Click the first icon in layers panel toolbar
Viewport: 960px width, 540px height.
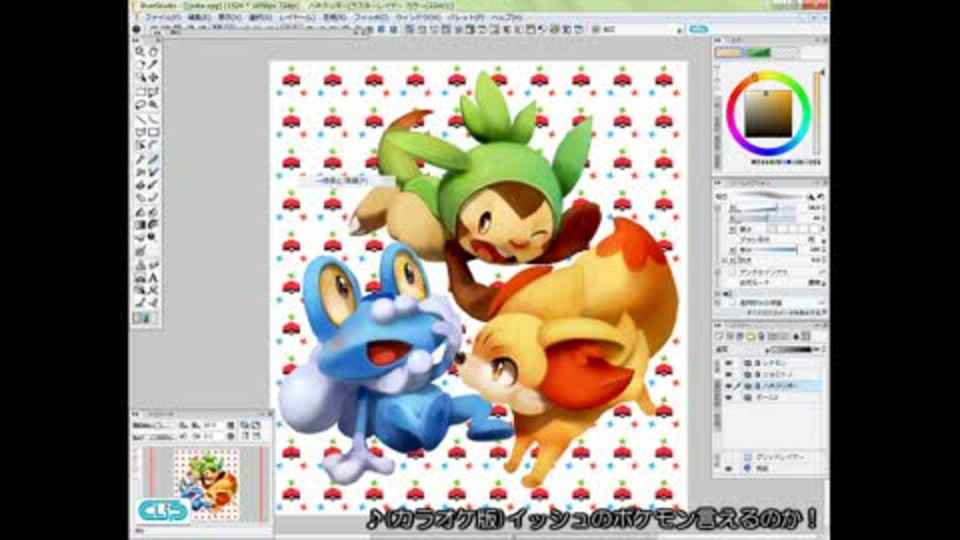click(721, 336)
